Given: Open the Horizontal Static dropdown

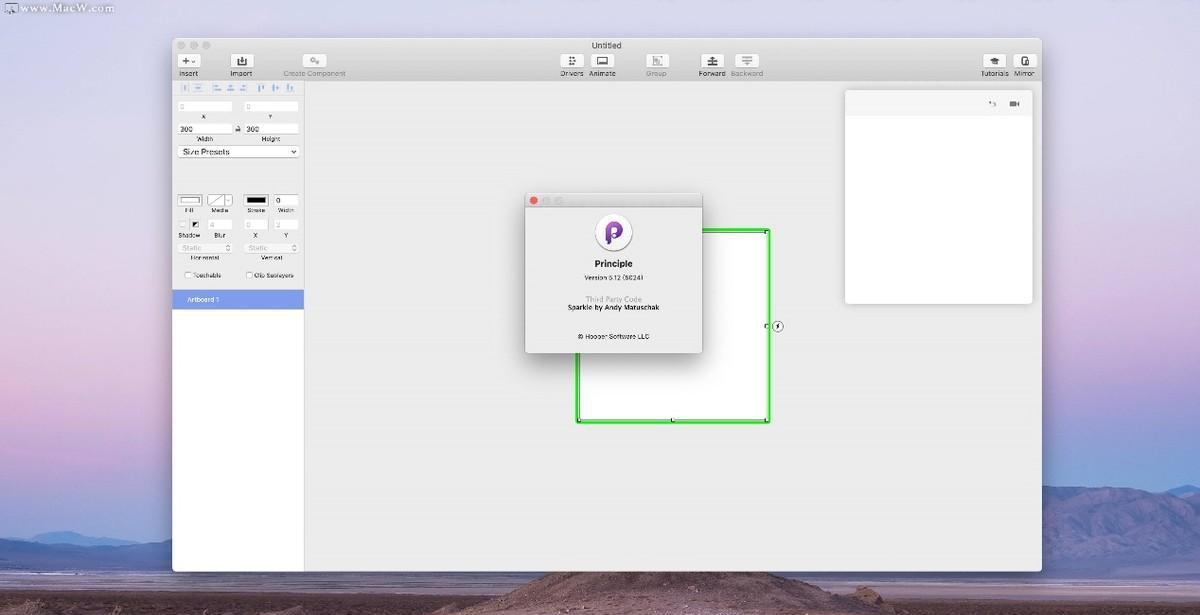Looking at the screenshot, I should pyautogui.click(x=205, y=248).
